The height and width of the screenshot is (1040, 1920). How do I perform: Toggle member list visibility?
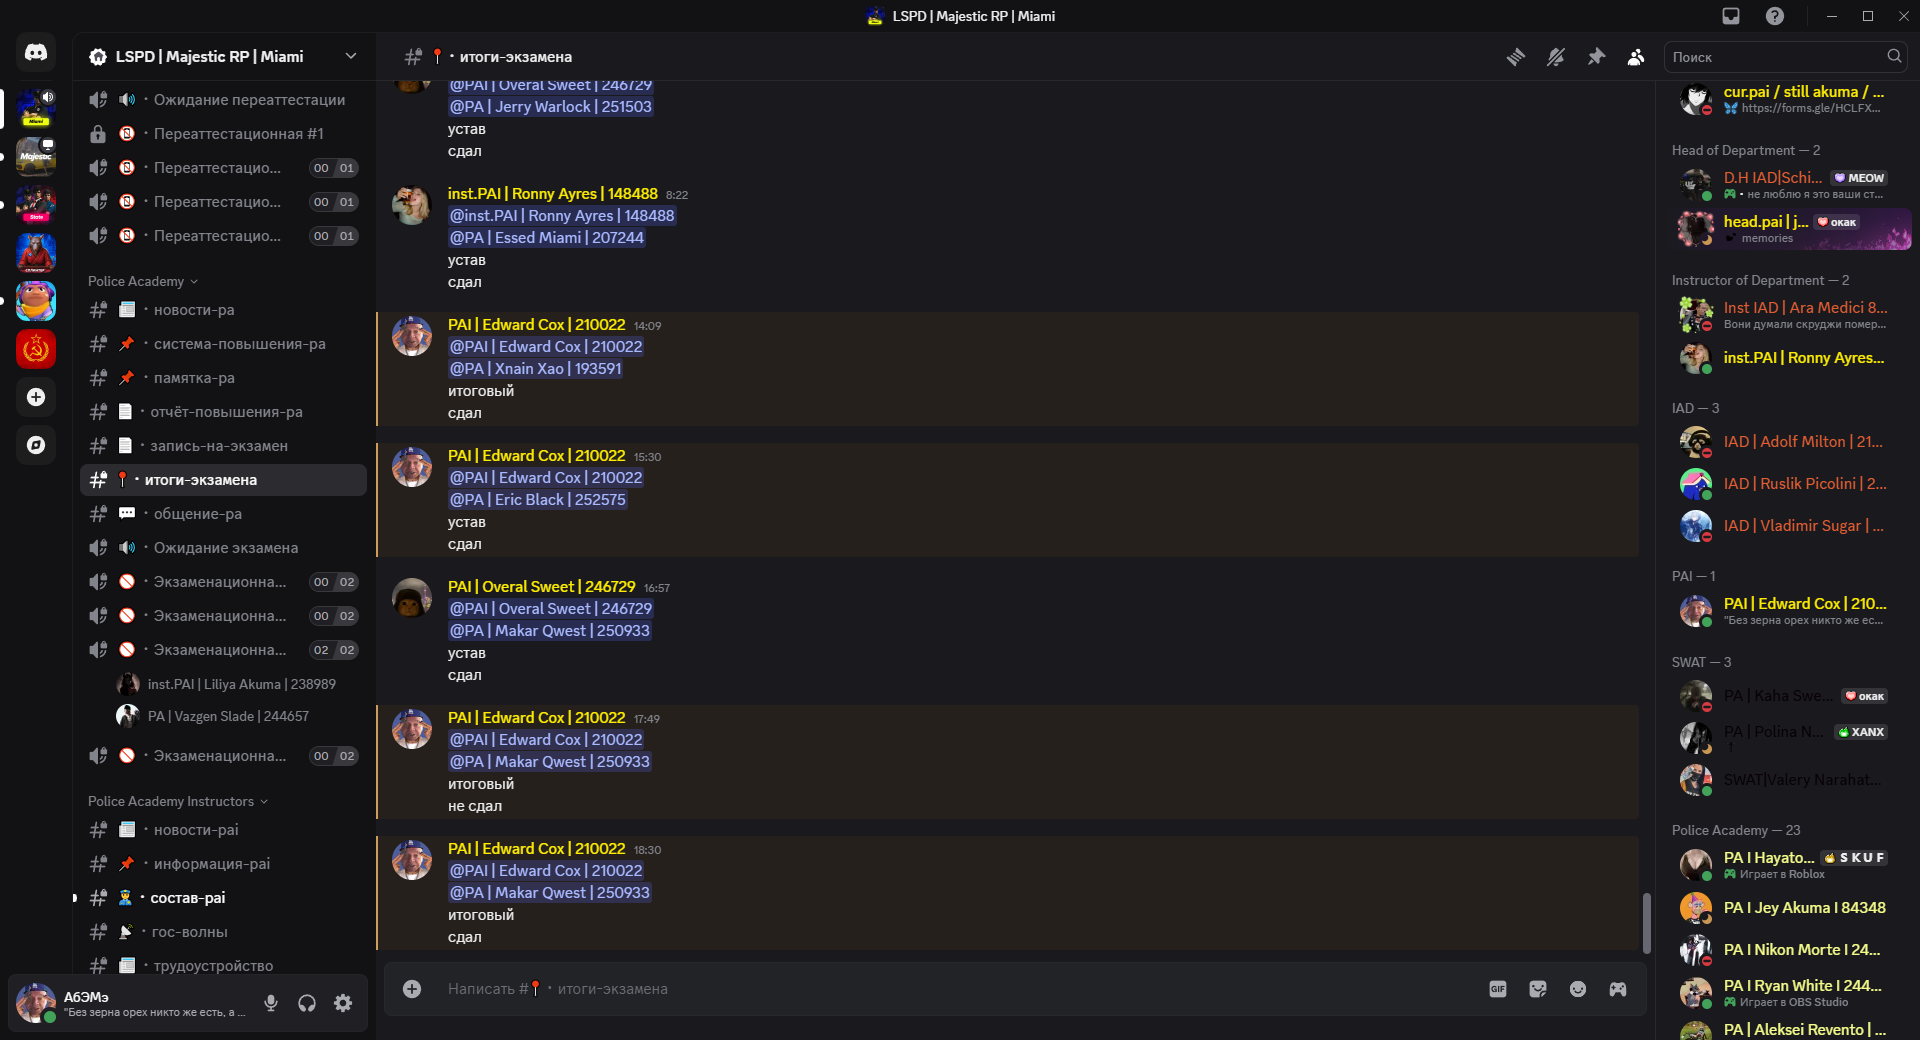click(1636, 57)
